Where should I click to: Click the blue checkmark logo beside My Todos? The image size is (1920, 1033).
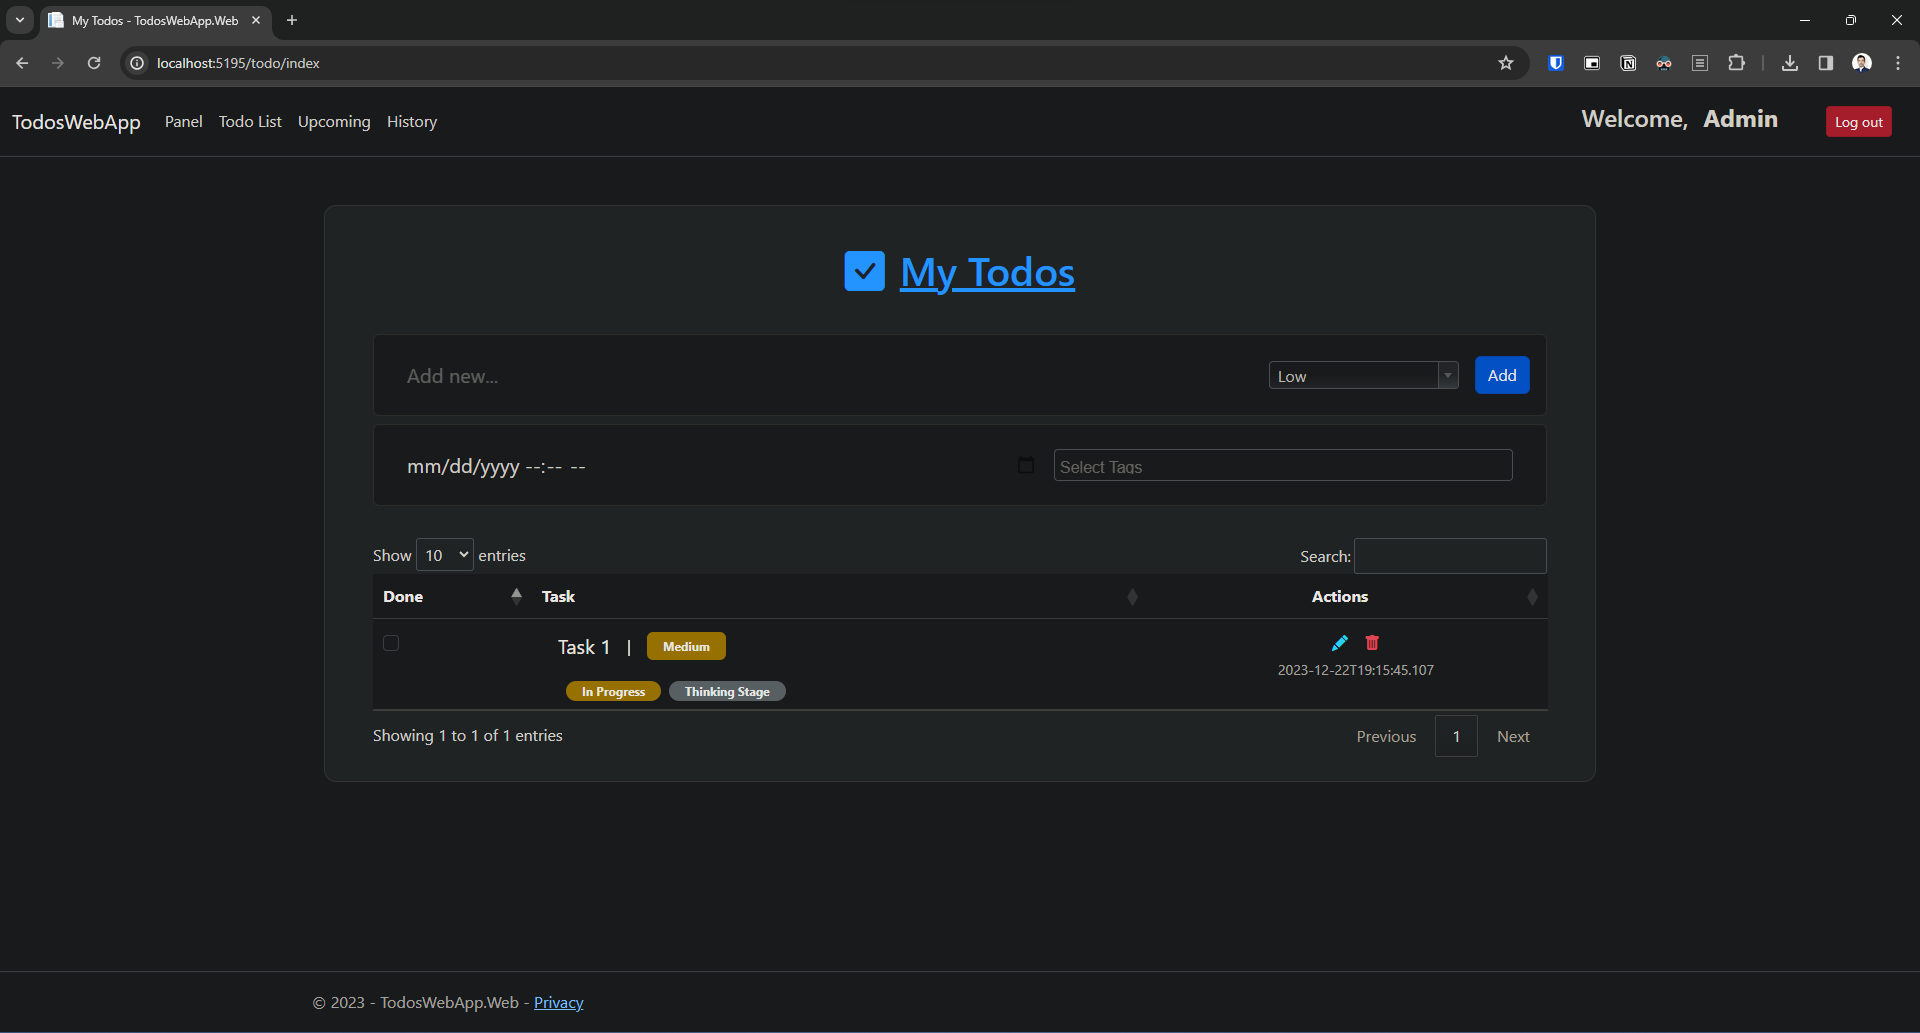click(x=864, y=271)
